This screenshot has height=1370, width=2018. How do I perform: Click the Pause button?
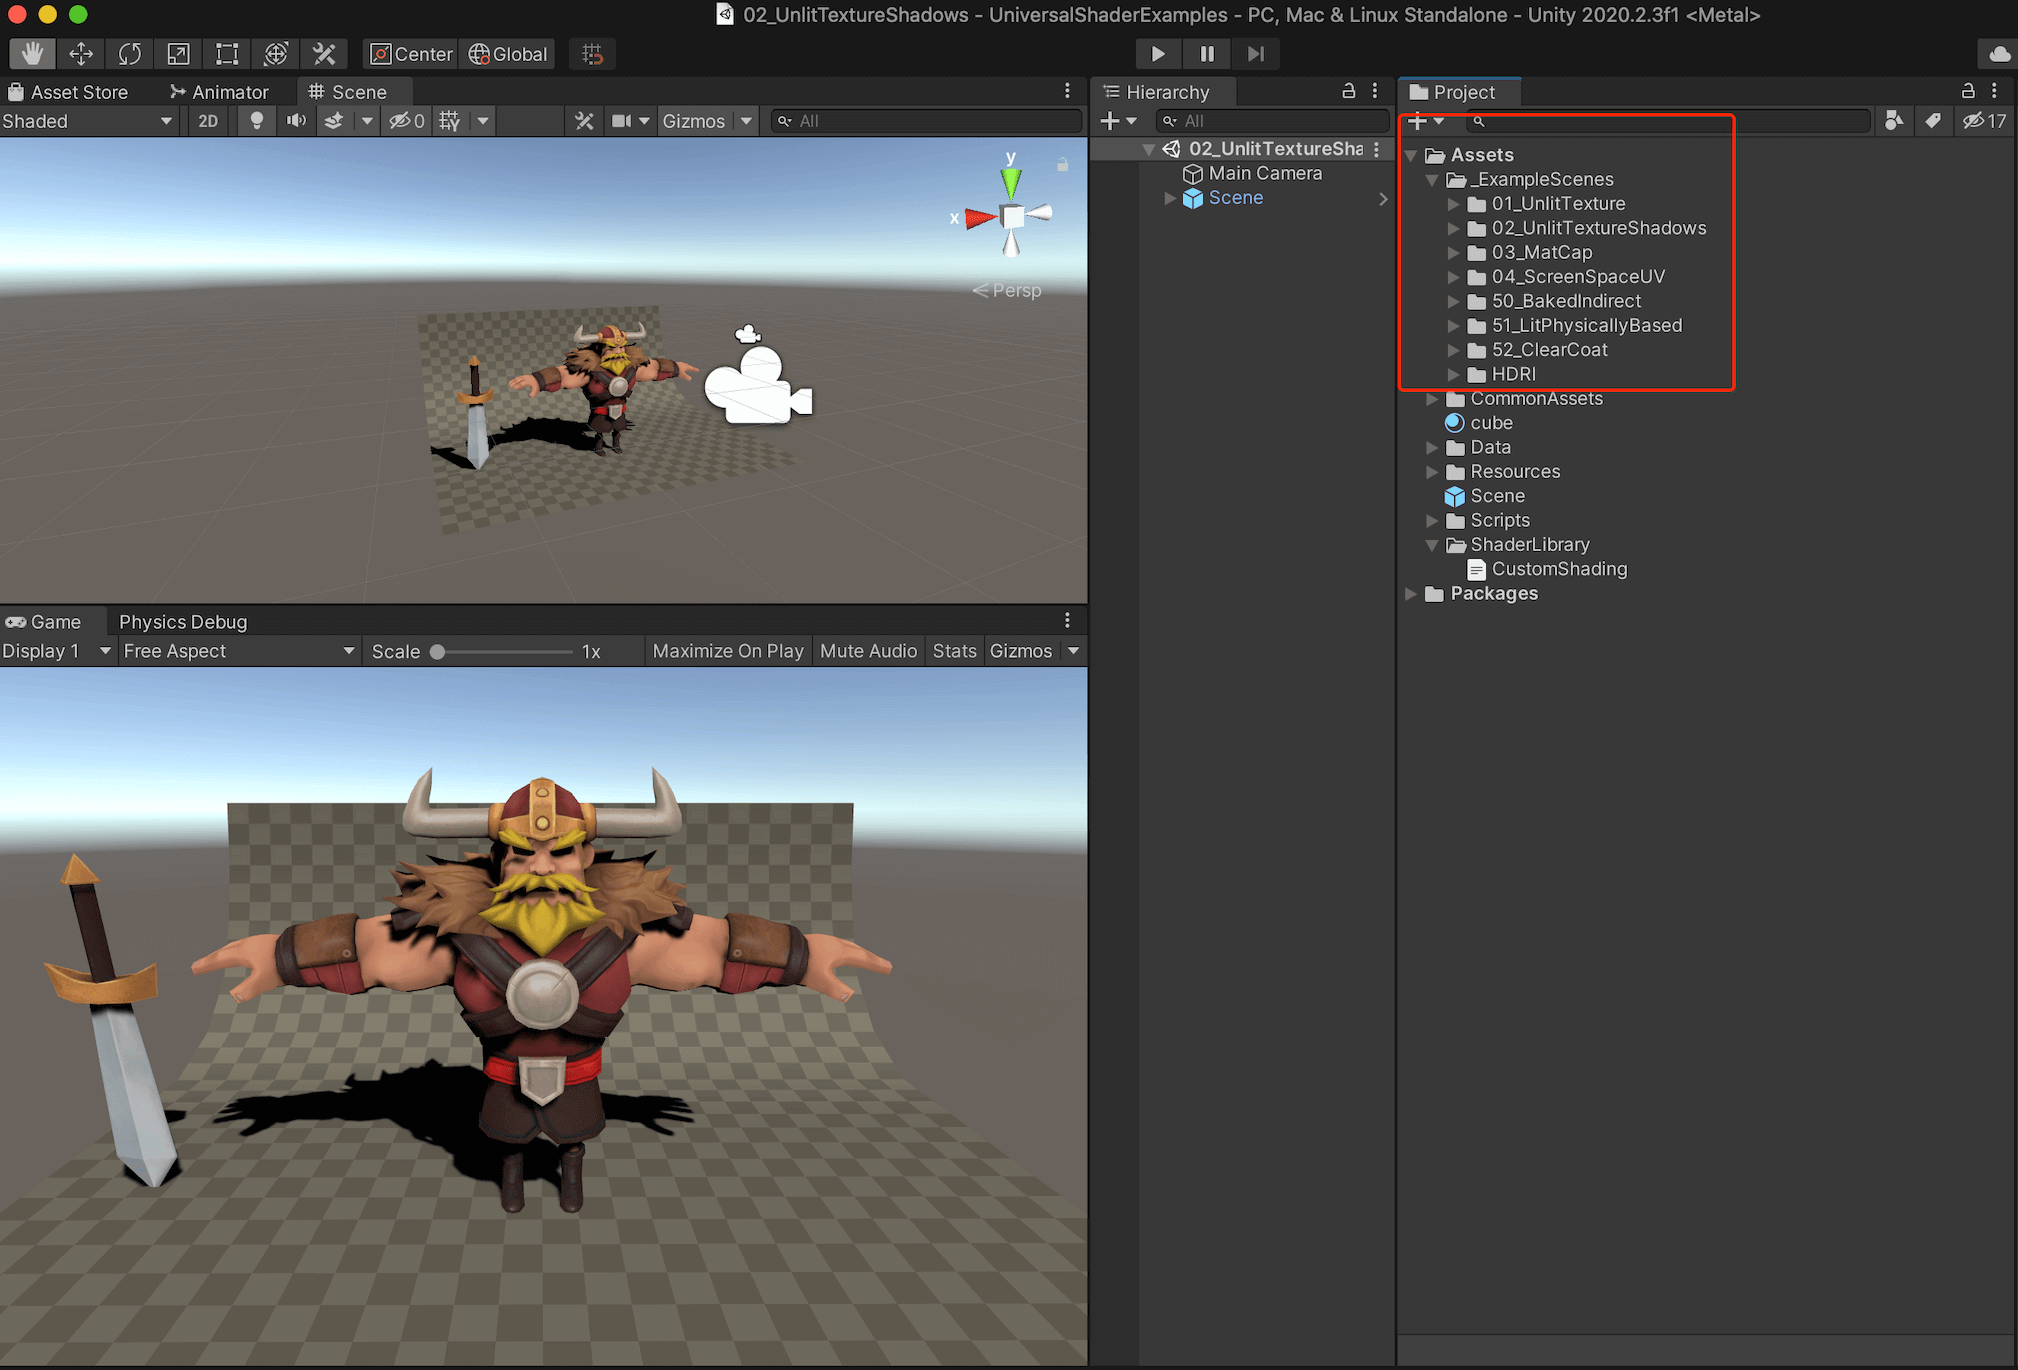pyautogui.click(x=1207, y=54)
